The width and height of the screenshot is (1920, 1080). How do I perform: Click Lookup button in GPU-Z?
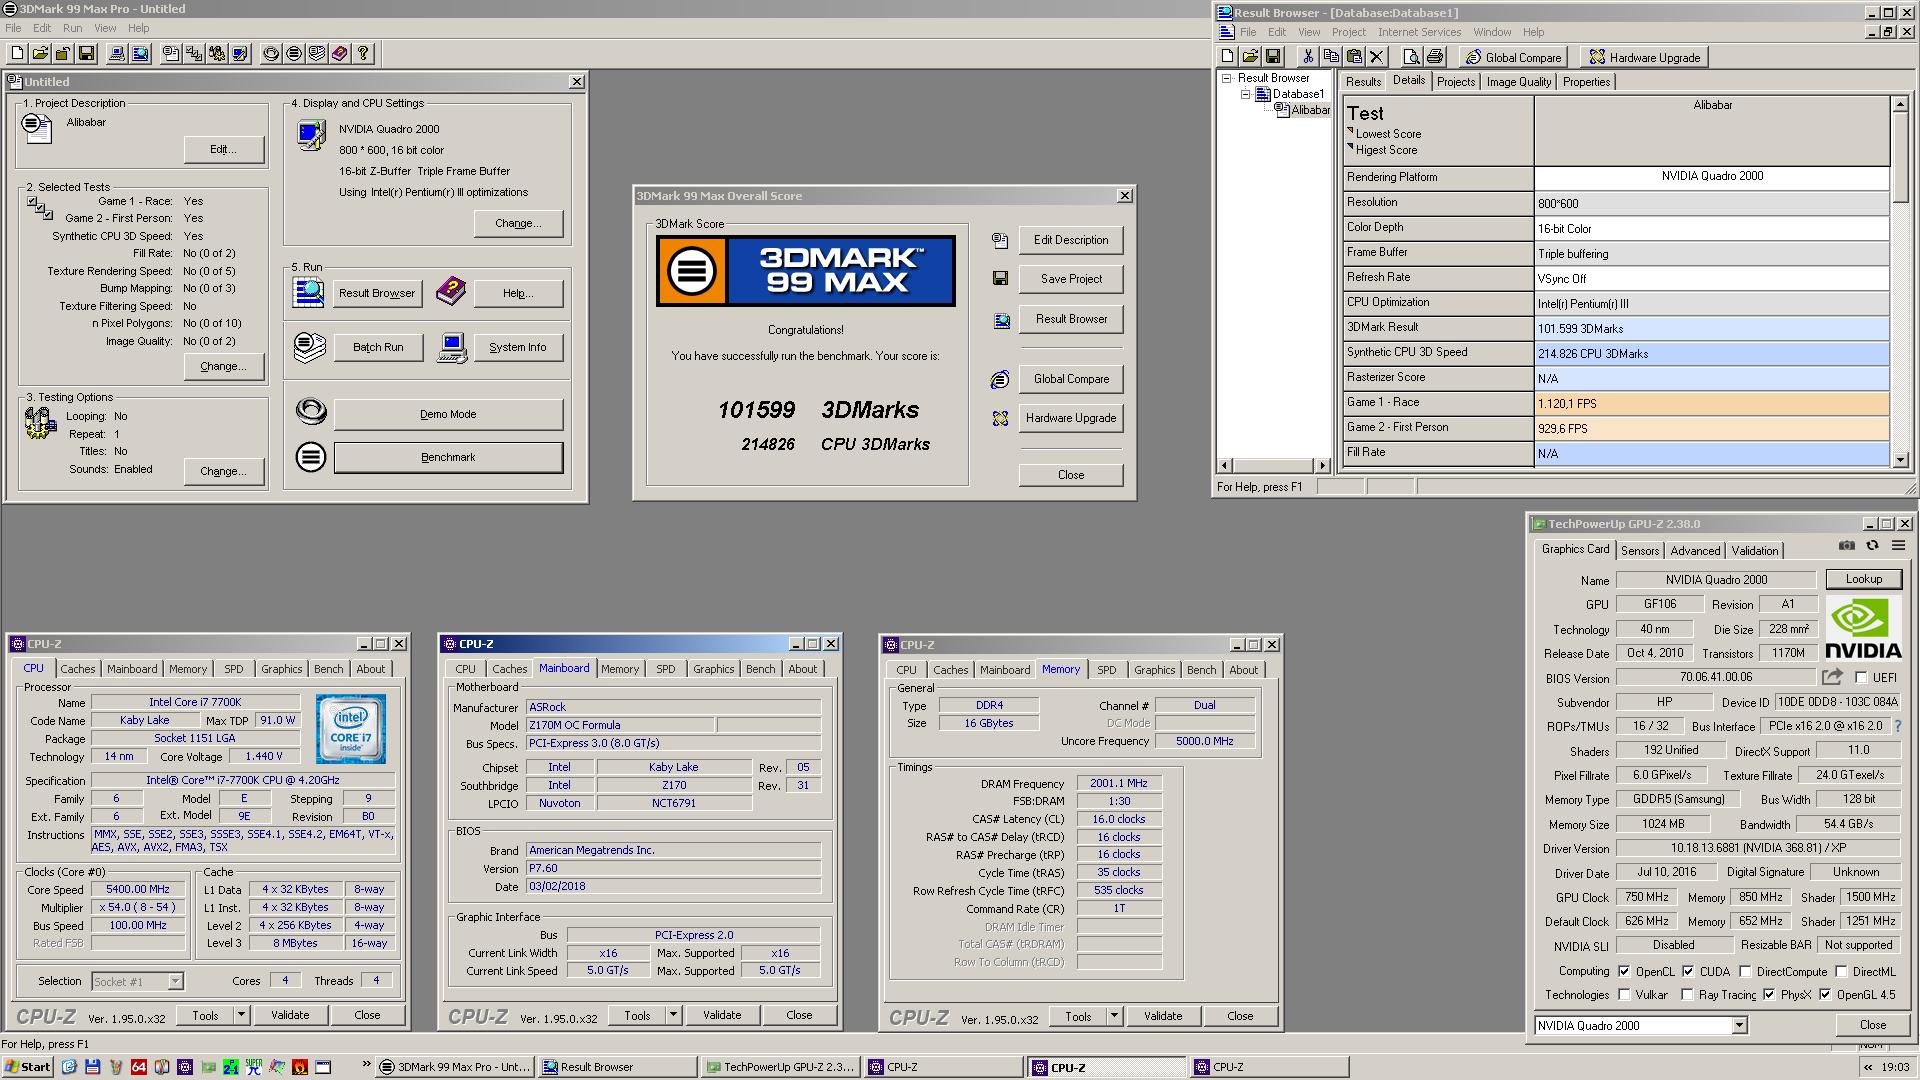1863,579
